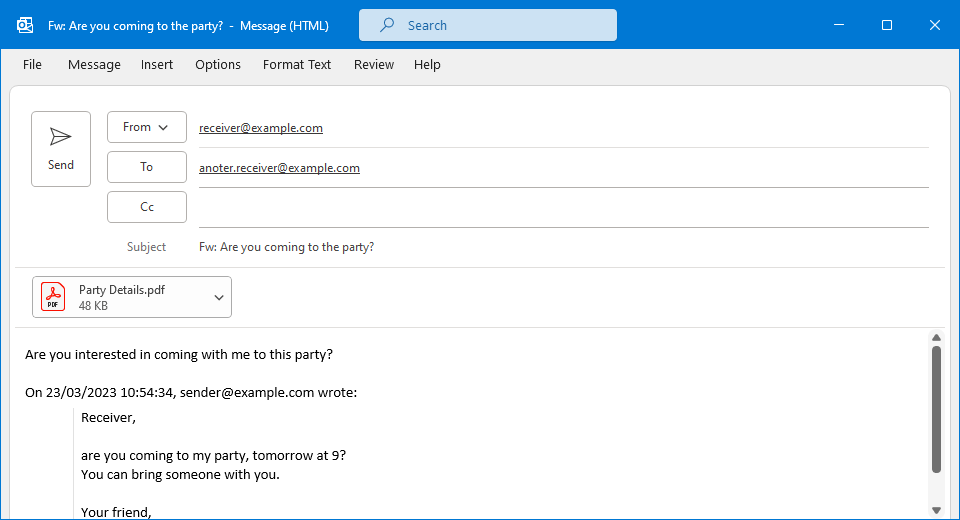The width and height of the screenshot is (960, 520).
Task: Open the Review tab
Action: point(374,64)
